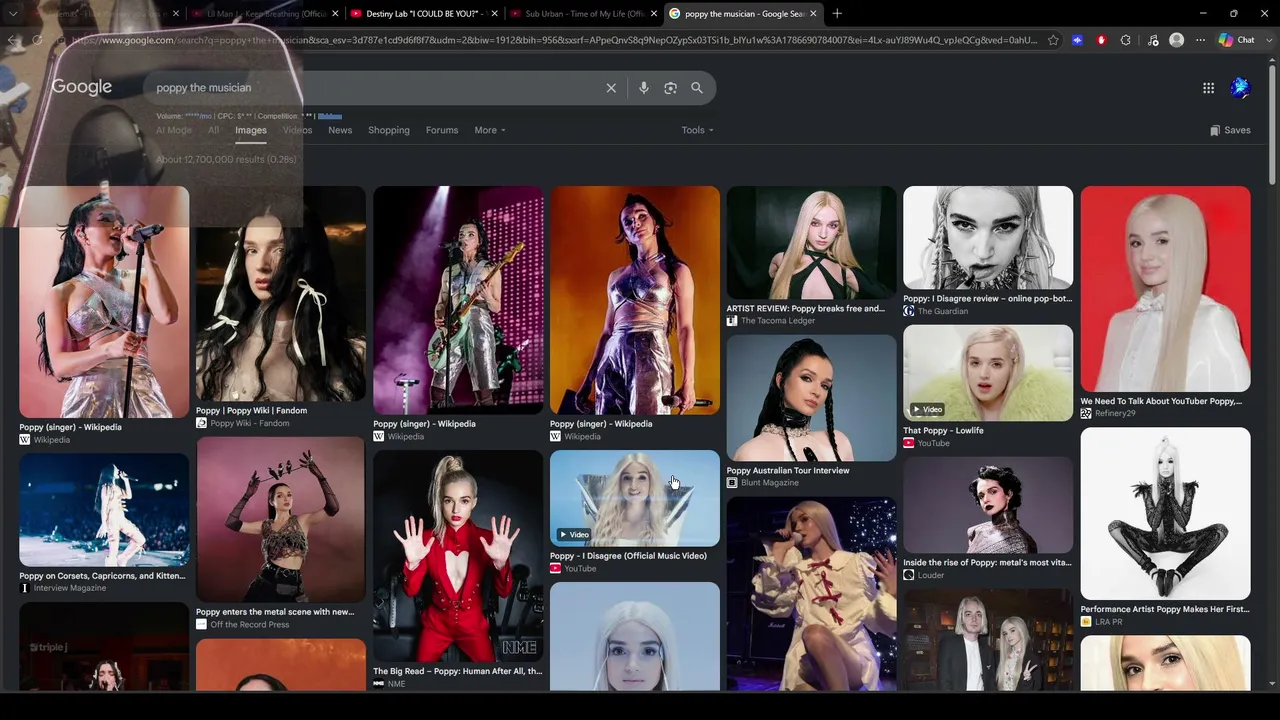This screenshot has width=1280, height=720.
Task: Open 'Performance Artist Poppy Makes Her First' link
Action: (1165, 608)
